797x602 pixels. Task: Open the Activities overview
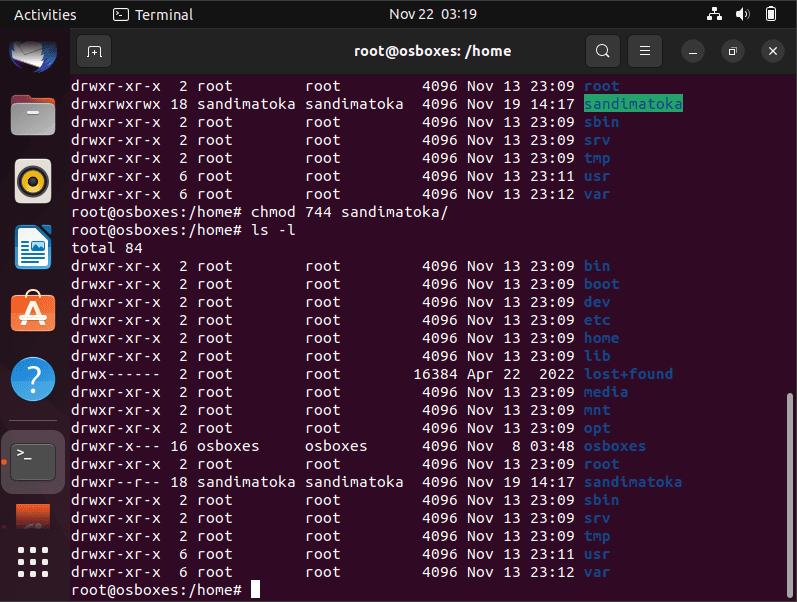pos(45,15)
